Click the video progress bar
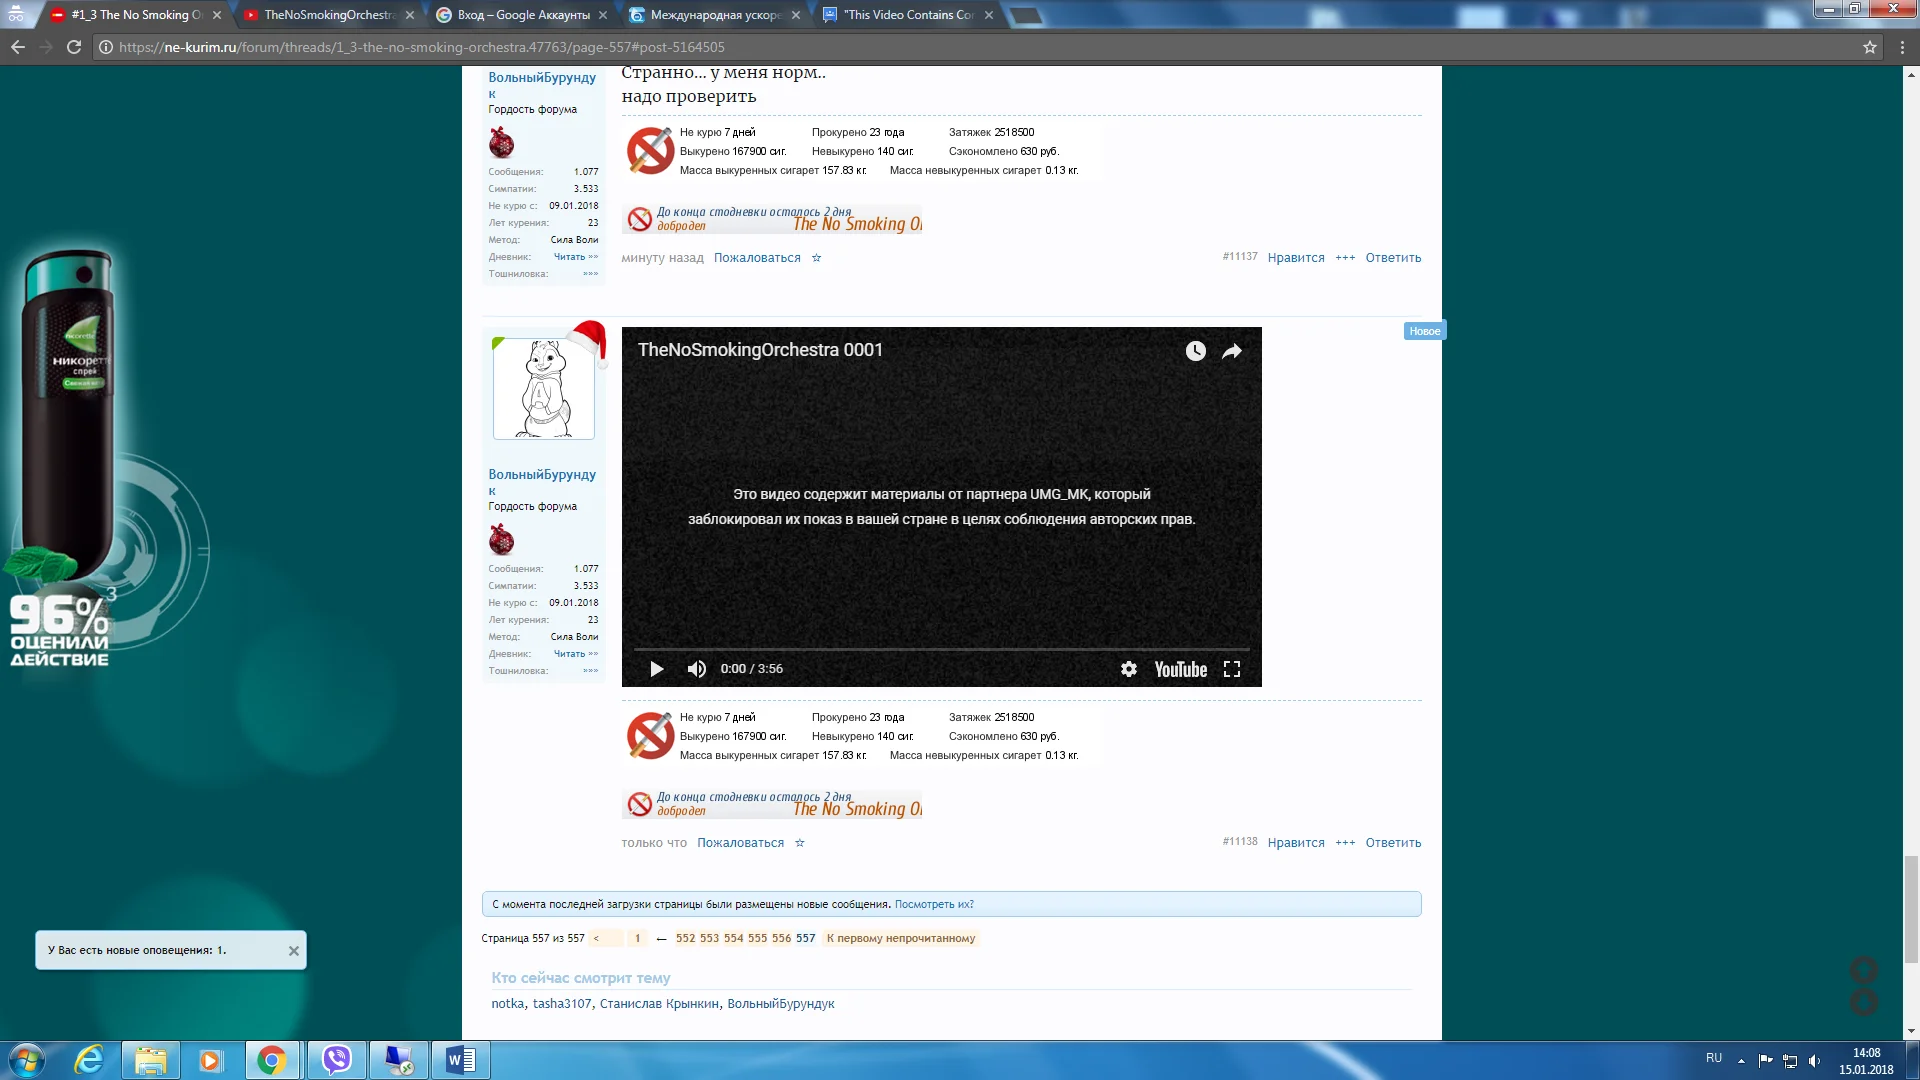The image size is (1920, 1080). tap(940, 649)
